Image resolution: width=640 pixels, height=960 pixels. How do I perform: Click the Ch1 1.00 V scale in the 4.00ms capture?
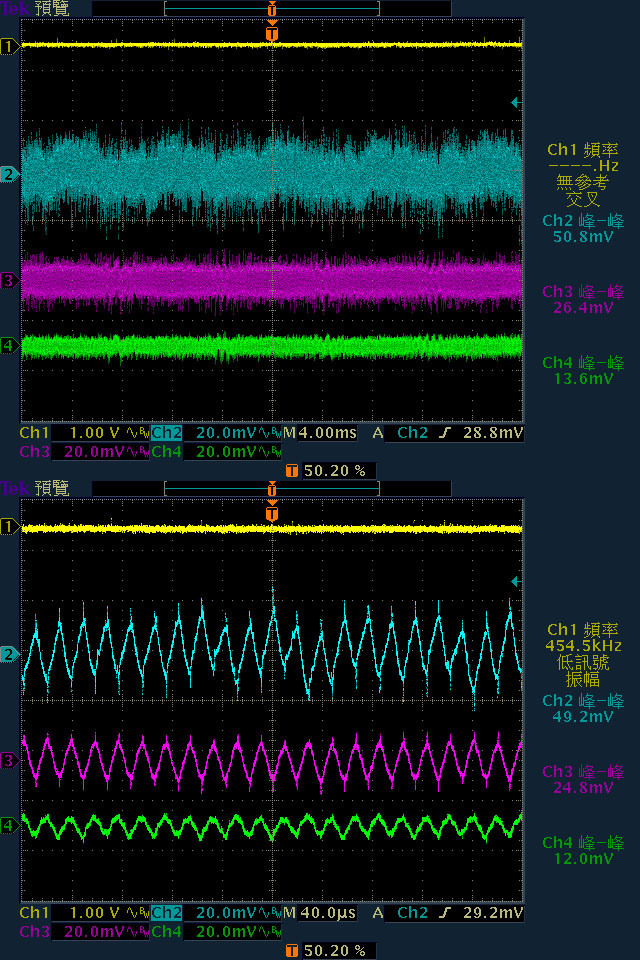point(84,433)
